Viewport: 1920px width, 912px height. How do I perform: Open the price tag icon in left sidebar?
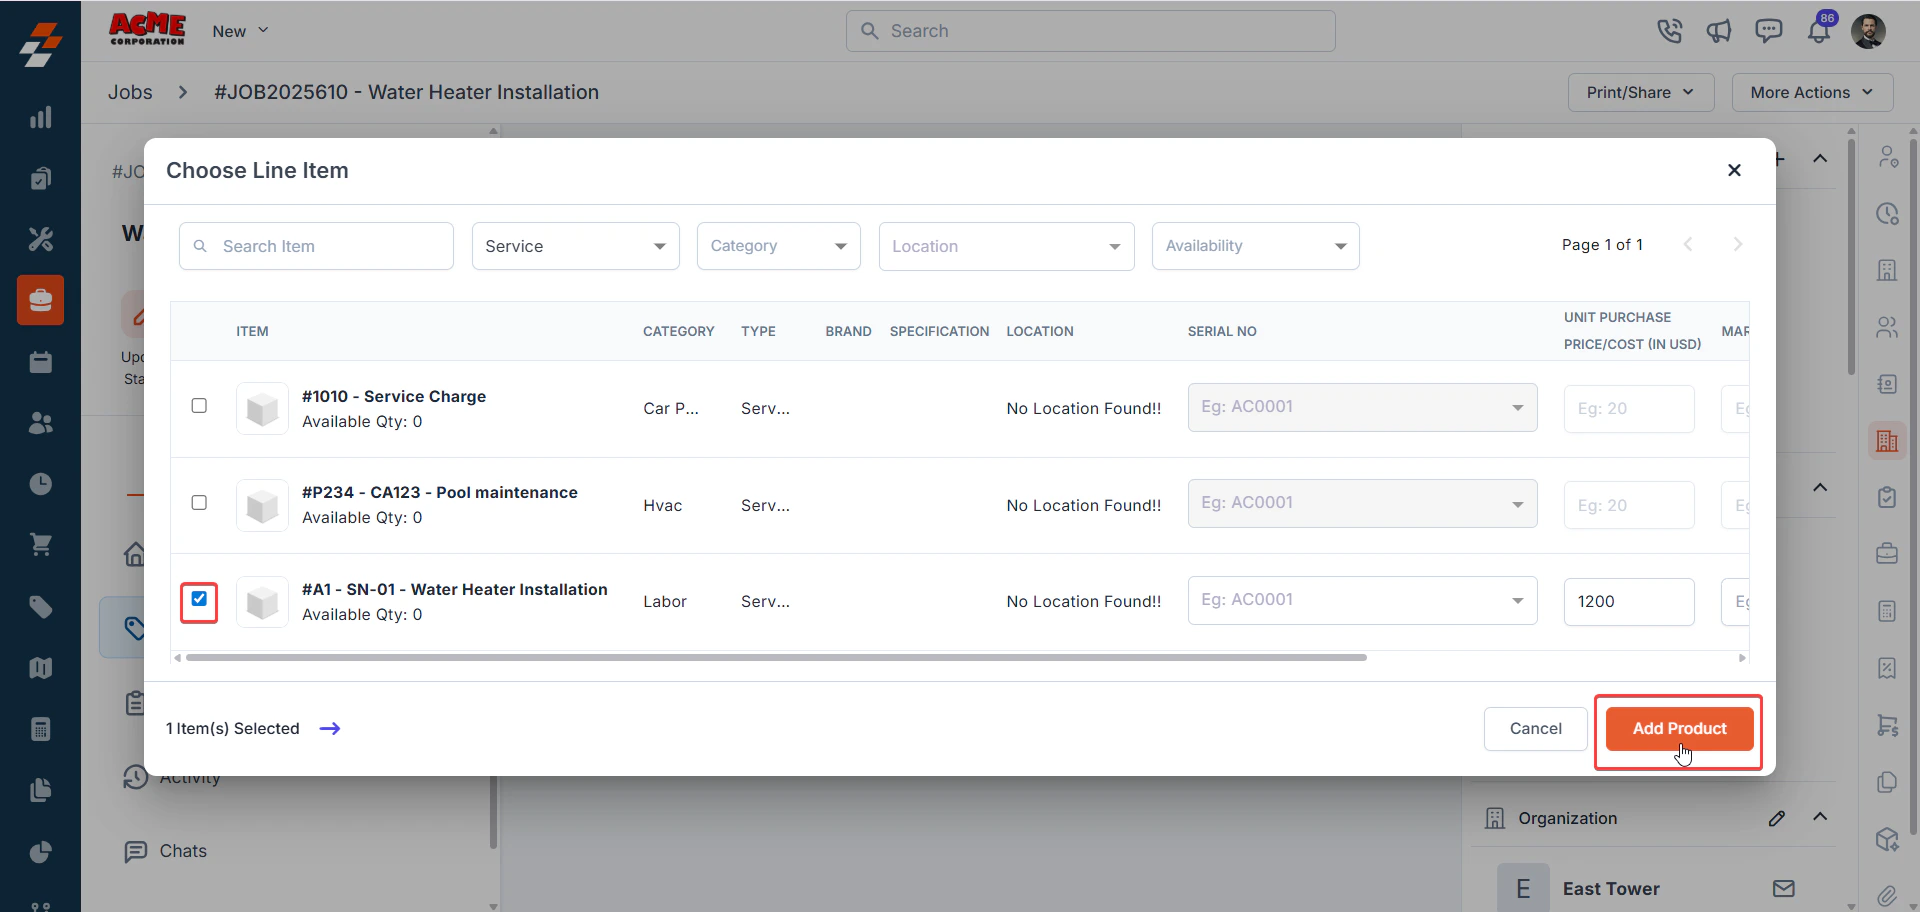[40, 607]
